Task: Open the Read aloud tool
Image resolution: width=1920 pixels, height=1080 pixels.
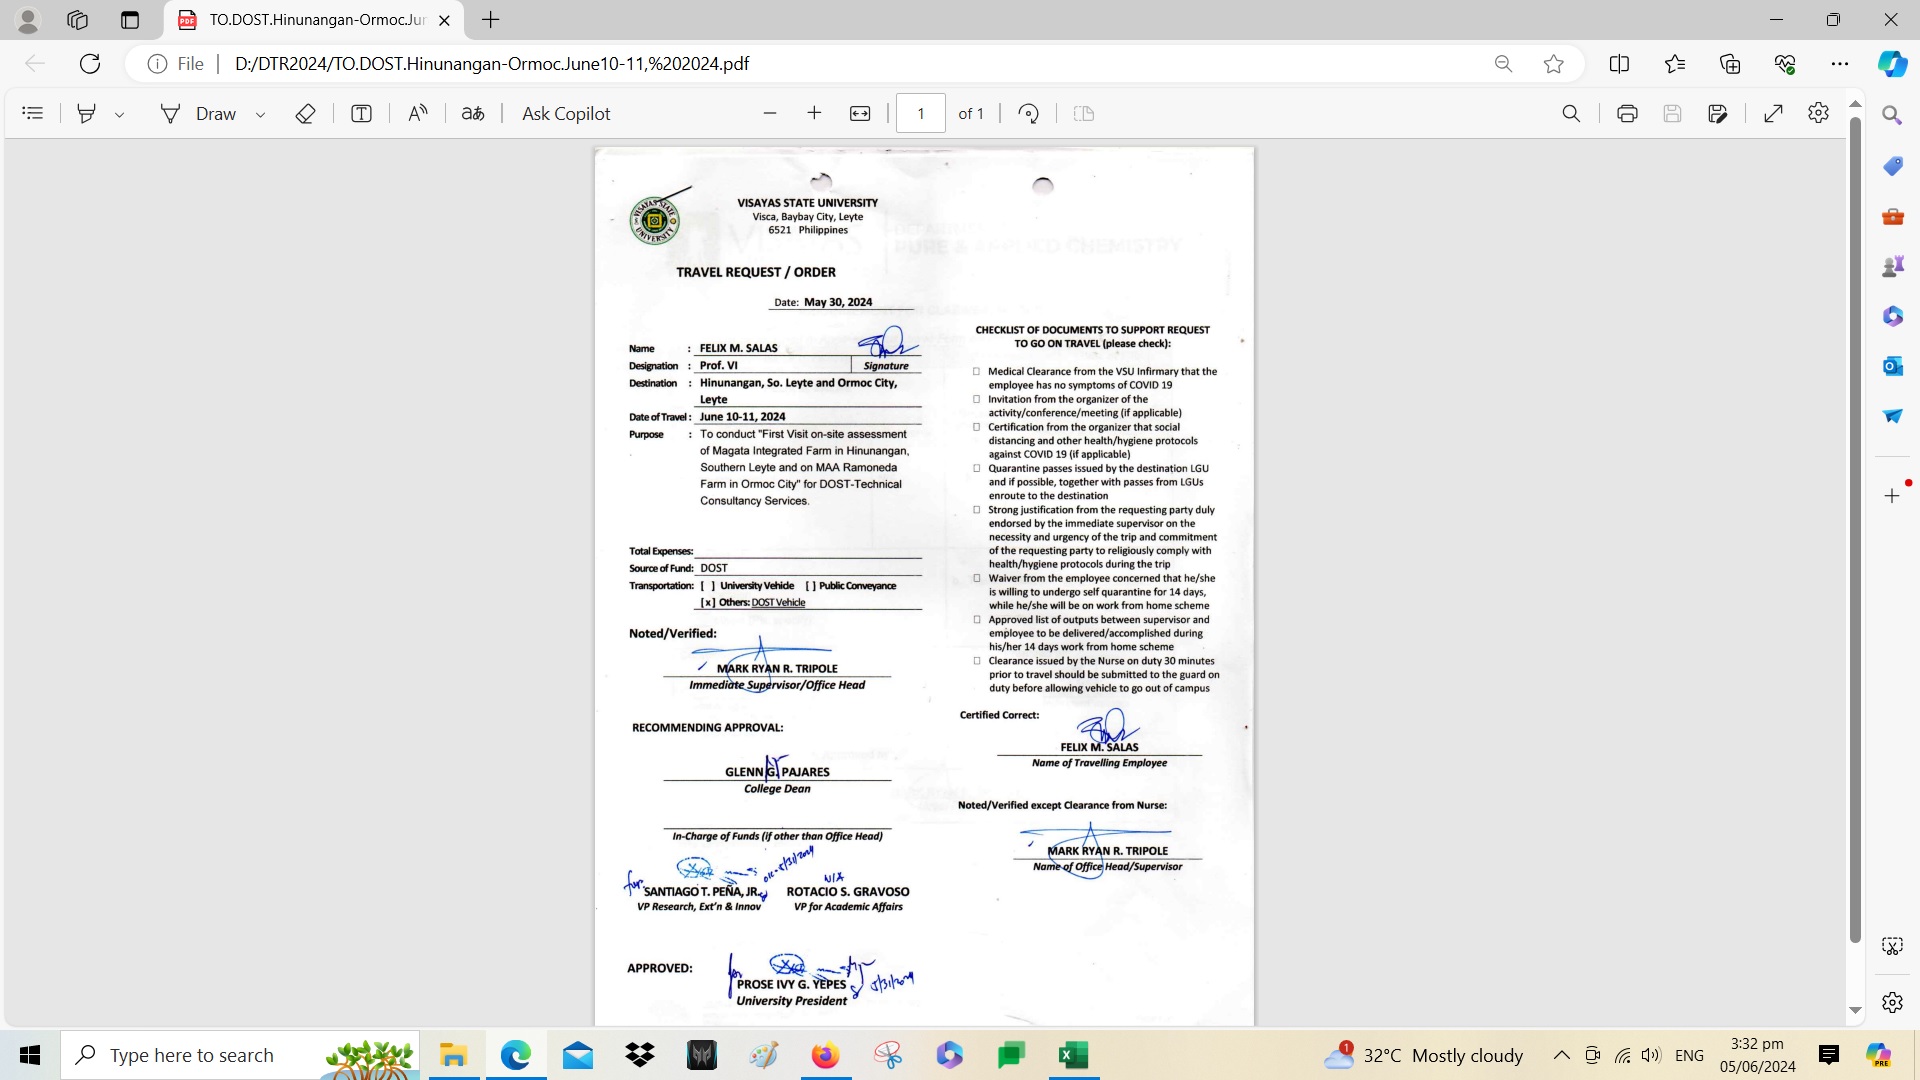Action: pos(418,114)
